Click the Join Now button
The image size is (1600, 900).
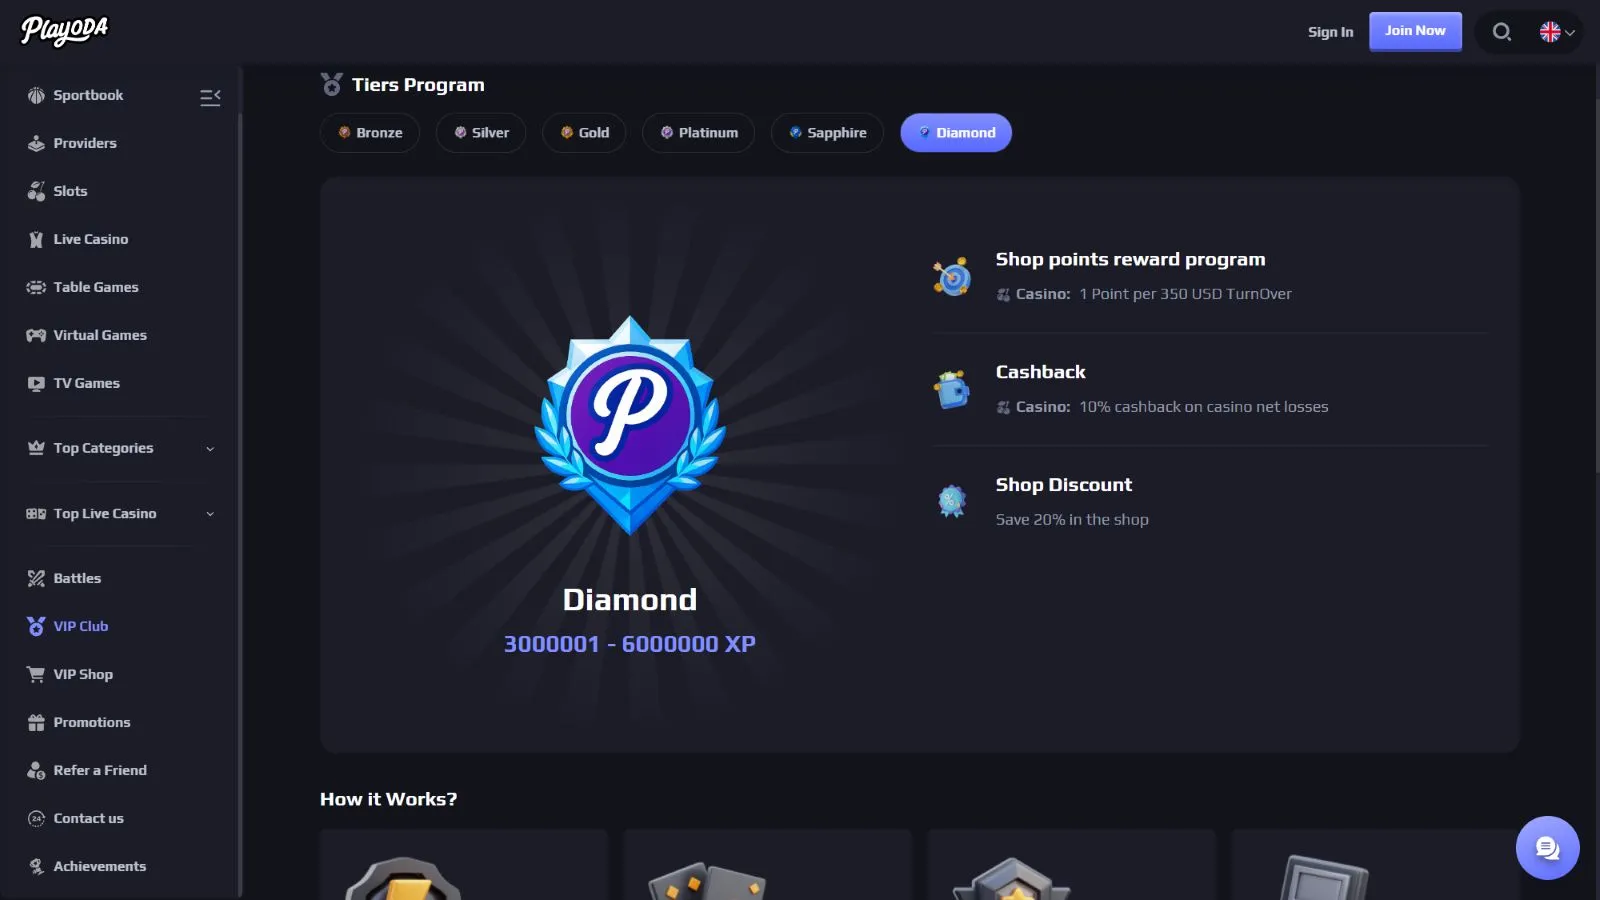tap(1415, 31)
